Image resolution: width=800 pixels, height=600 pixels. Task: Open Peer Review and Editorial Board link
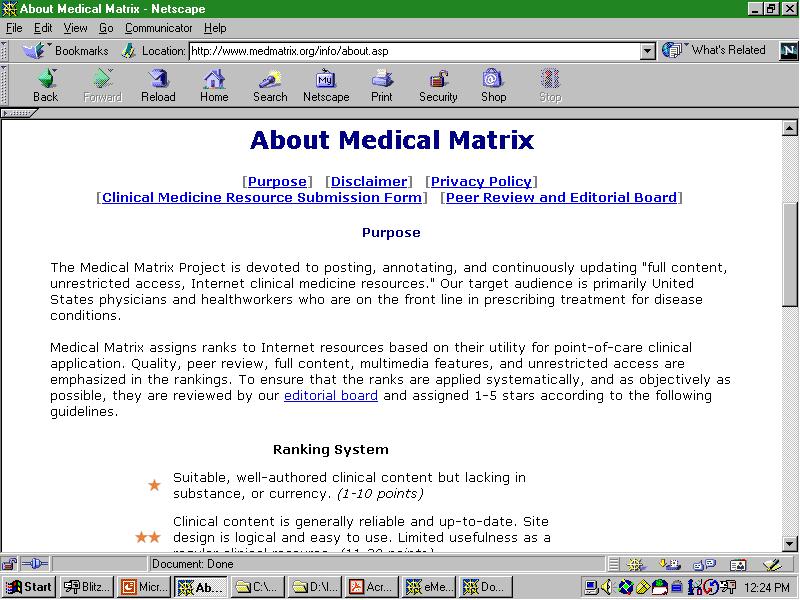tap(561, 197)
